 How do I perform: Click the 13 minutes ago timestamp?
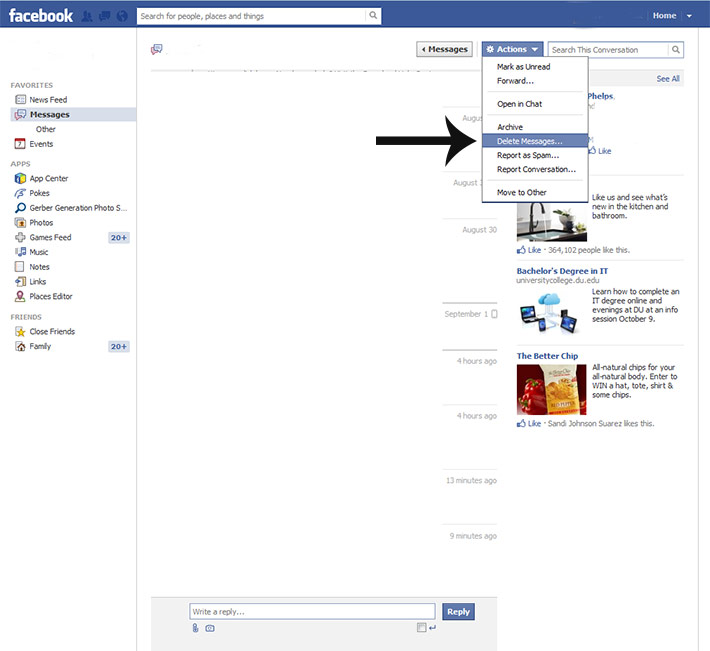tap(471, 480)
